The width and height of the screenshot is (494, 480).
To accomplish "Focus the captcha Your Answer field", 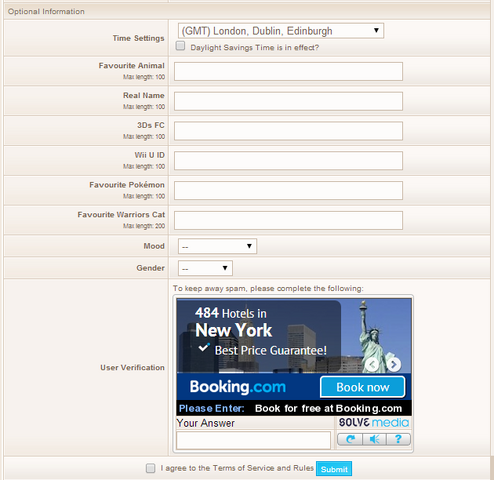I will (x=253, y=440).
